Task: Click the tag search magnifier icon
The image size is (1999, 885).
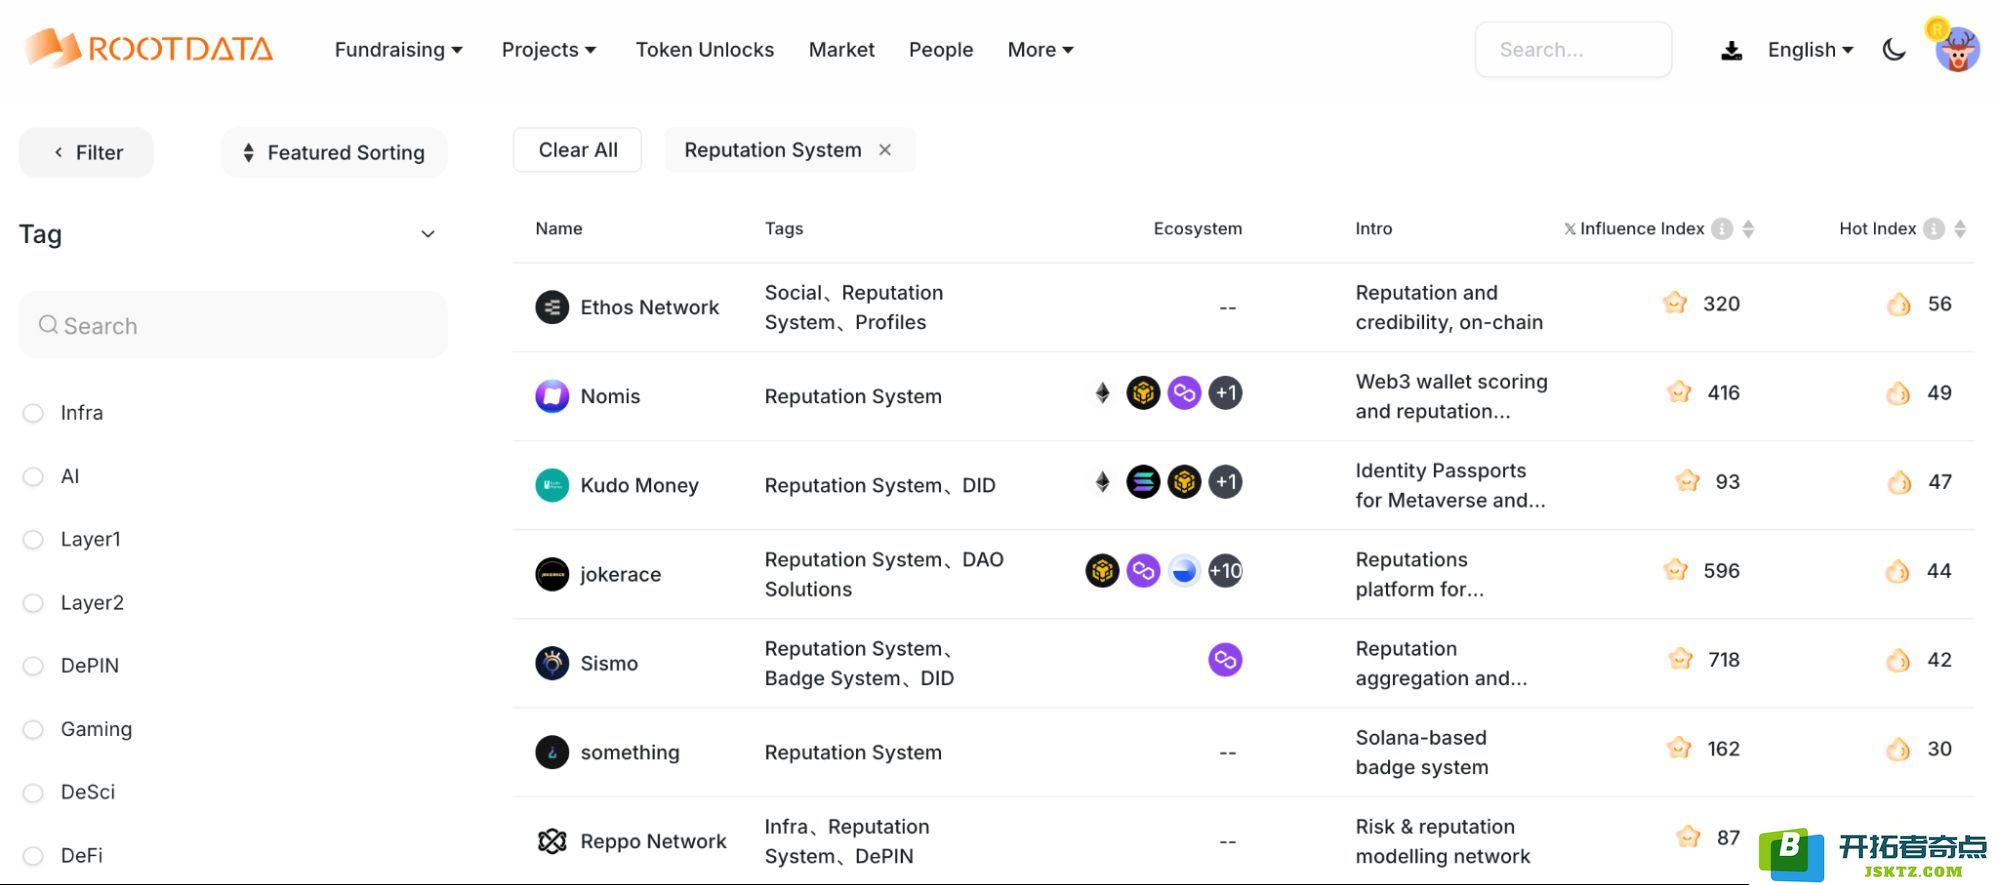Action: pyautogui.click(x=48, y=325)
